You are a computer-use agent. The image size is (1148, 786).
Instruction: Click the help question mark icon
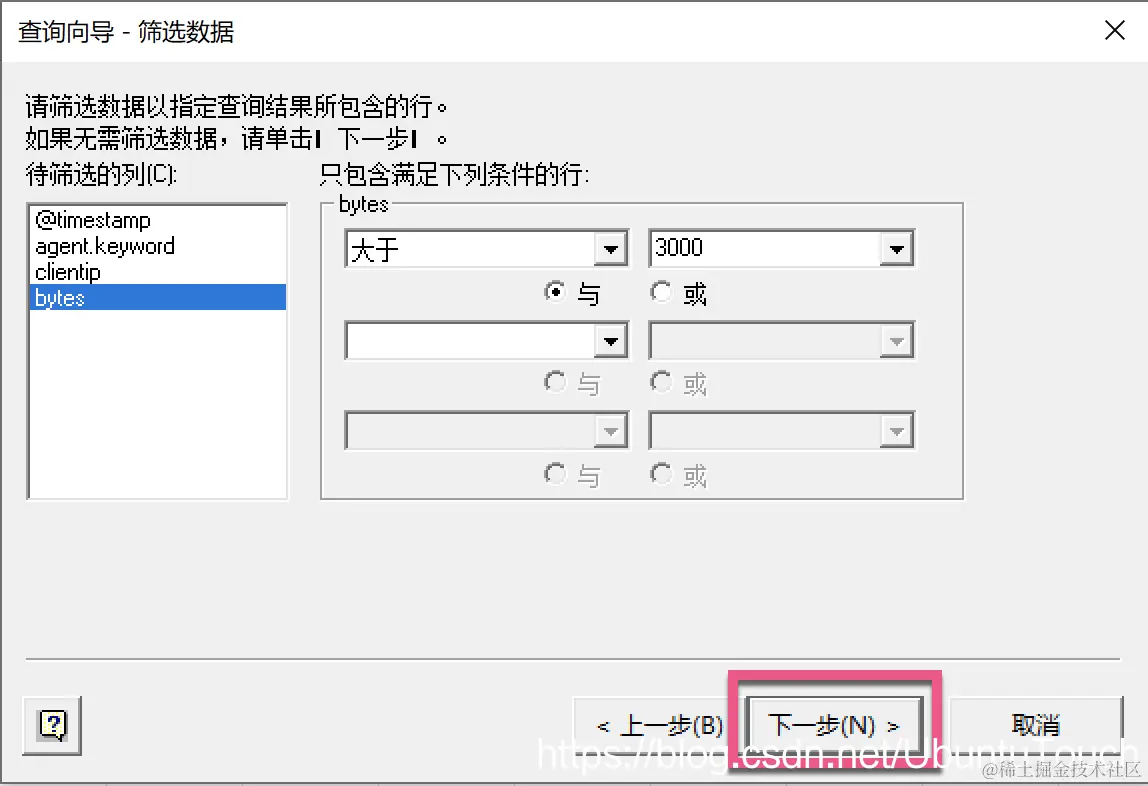click(52, 725)
